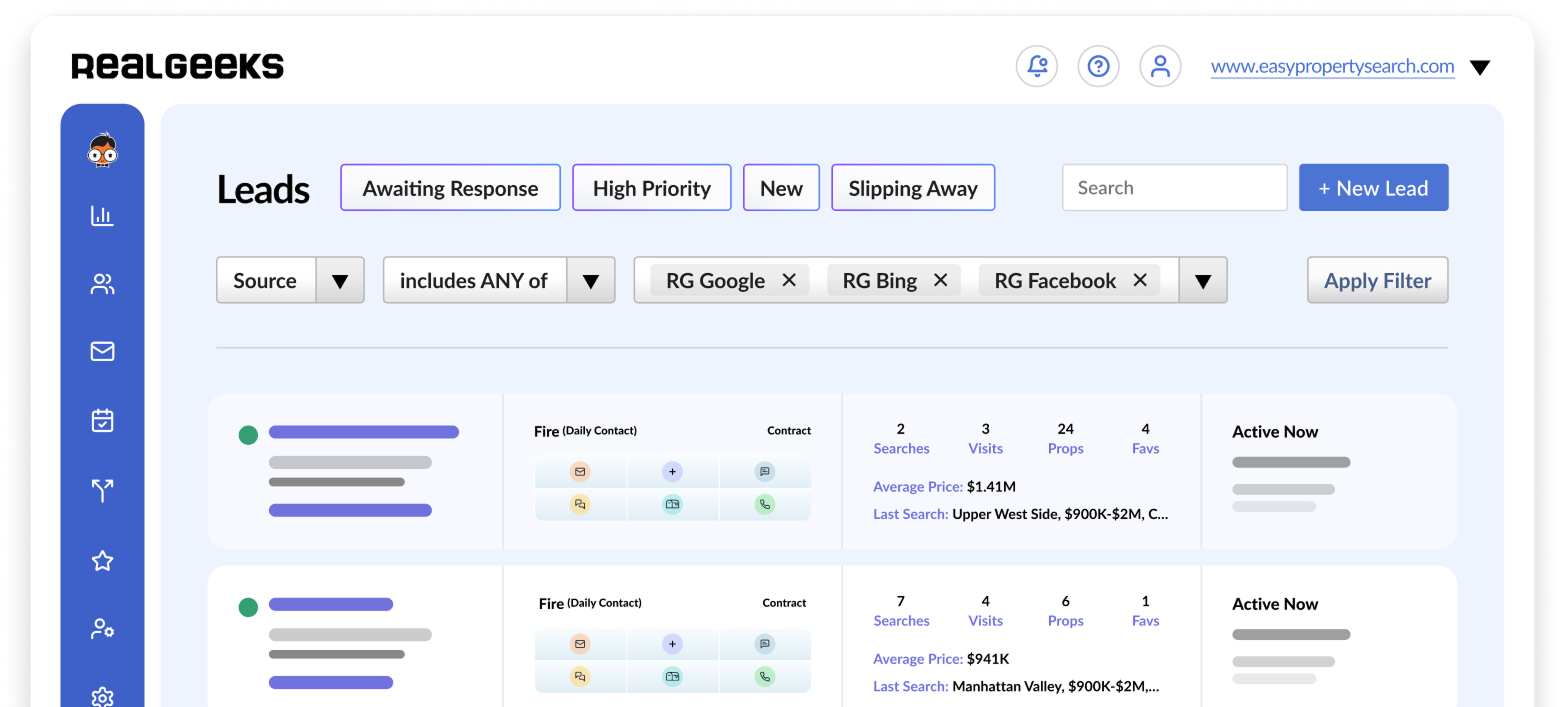Image resolution: width=1565 pixels, height=707 pixels.
Task: Enable the High Priority filter
Action: click(651, 187)
